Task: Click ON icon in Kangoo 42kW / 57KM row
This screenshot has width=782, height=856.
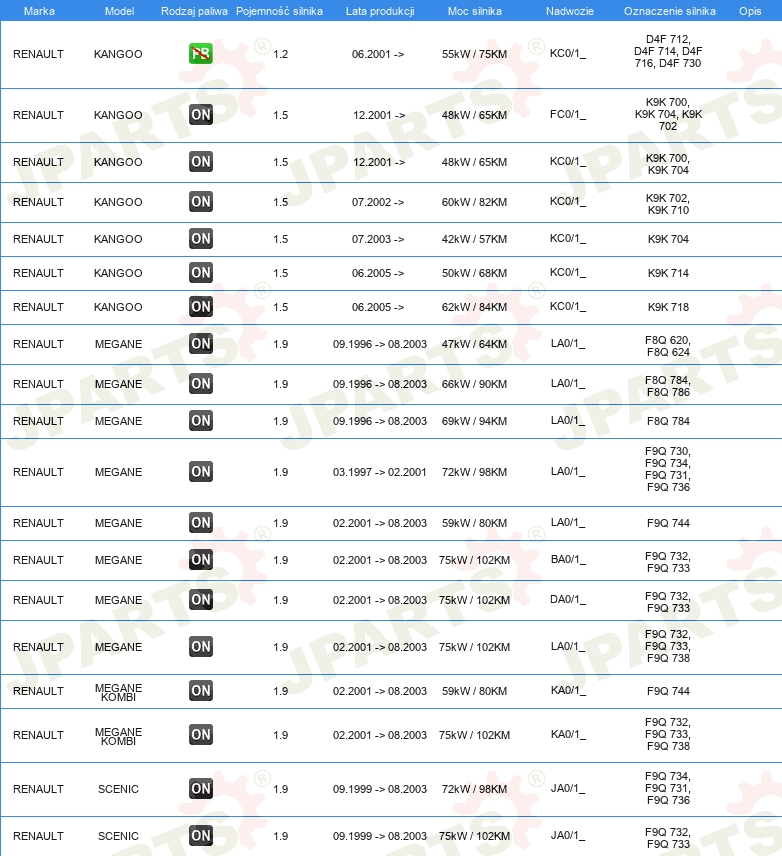Action: pos(200,239)
